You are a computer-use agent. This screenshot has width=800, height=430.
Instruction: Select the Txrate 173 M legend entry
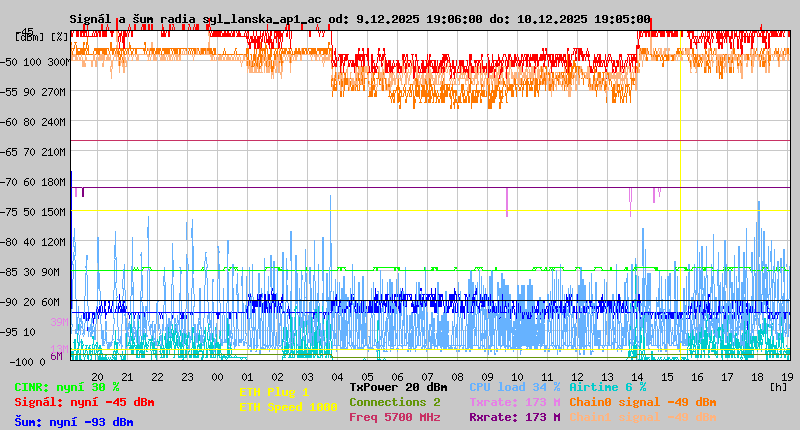coord(514,402)
